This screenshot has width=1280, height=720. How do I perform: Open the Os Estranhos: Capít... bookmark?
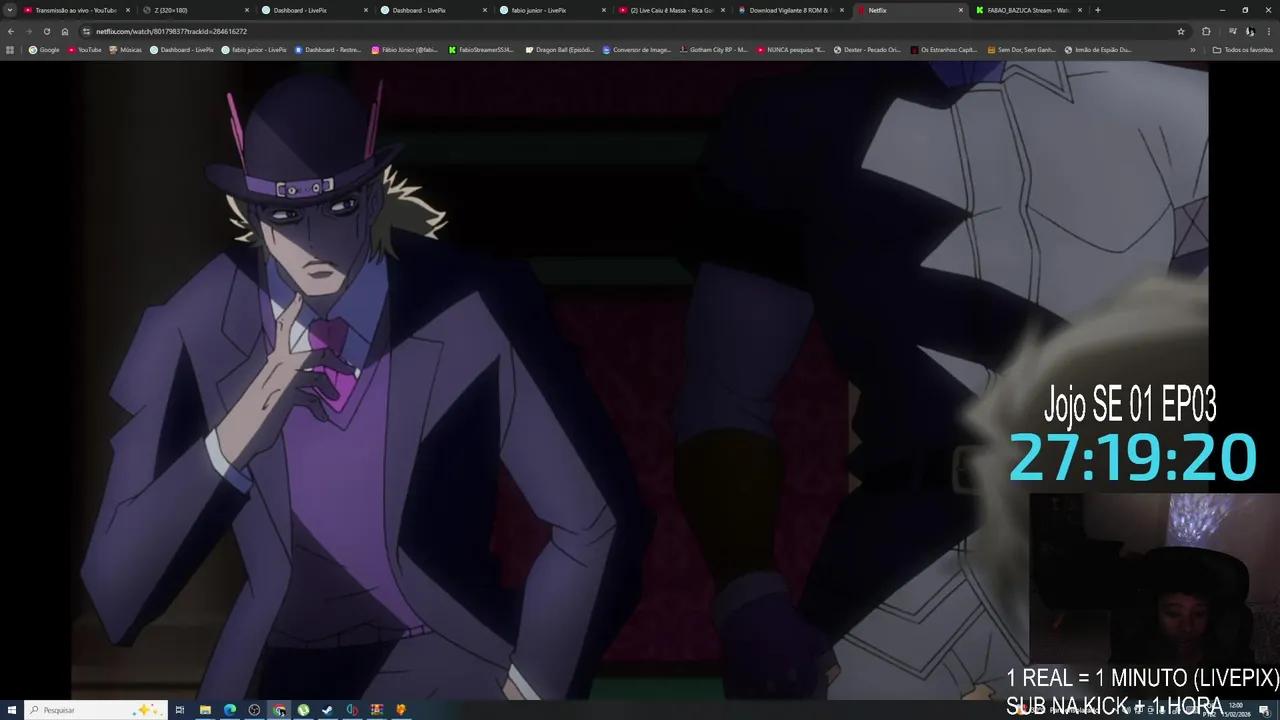[944, 49]
